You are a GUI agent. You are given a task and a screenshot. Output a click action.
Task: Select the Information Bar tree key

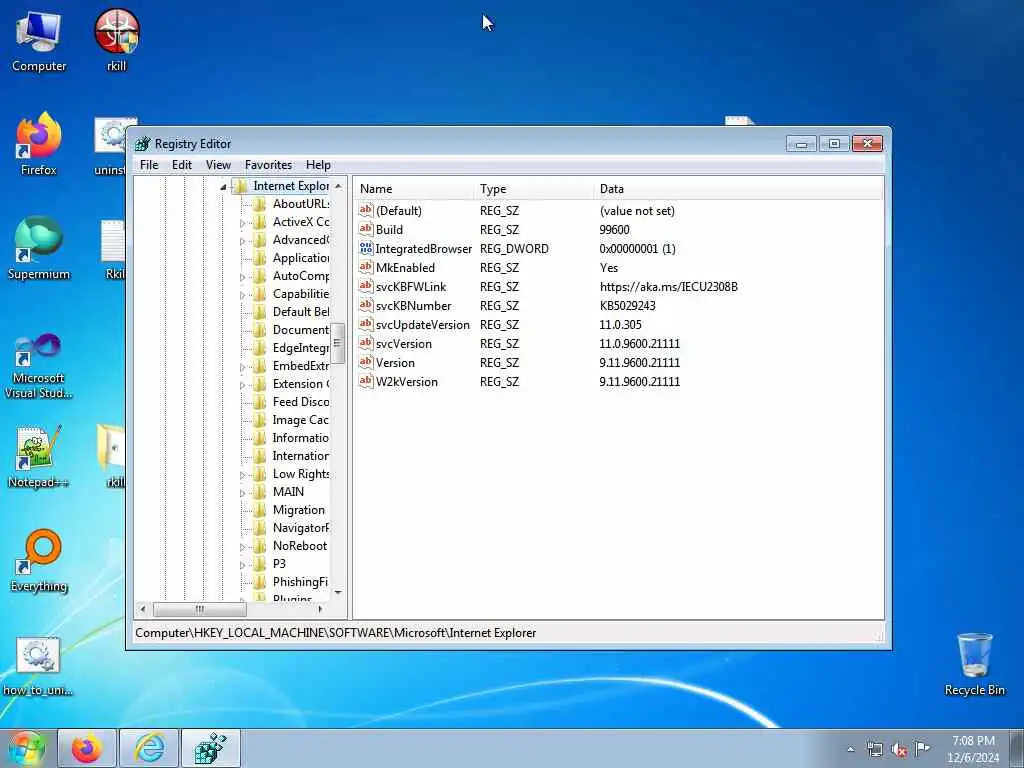300,438
